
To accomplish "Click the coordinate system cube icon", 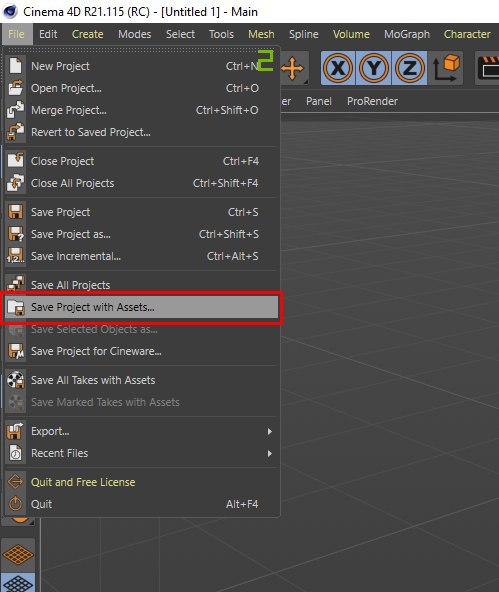I will [x=446, y=68].
